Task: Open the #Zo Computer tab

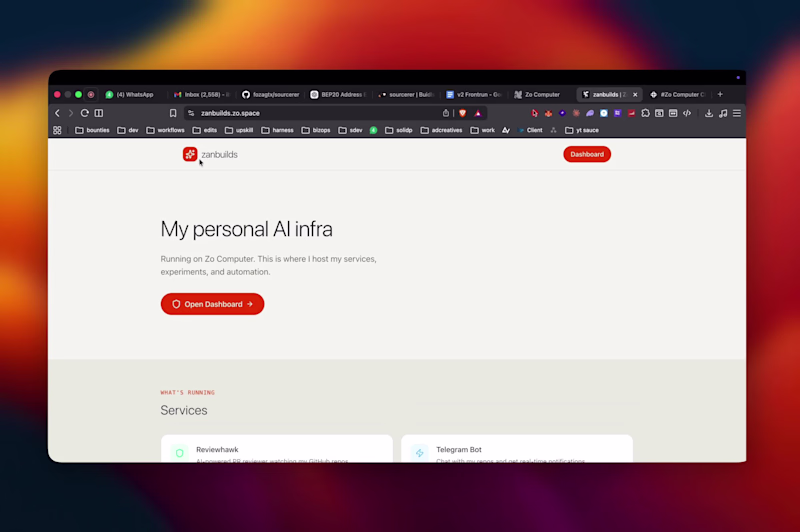Action: [x=678, y=94]
